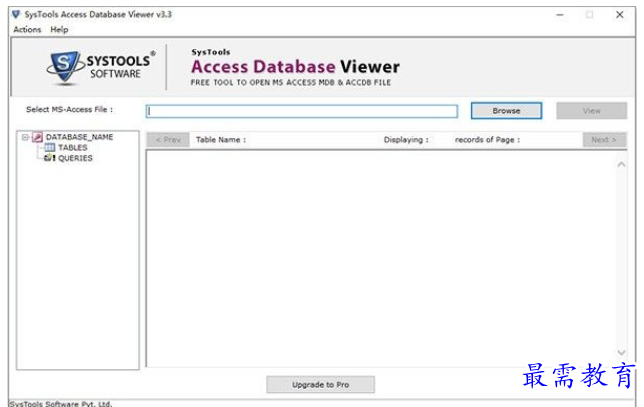Select the DATABASE_NAME tree label
The image size is (644, 407).
(x=79, y=137)
